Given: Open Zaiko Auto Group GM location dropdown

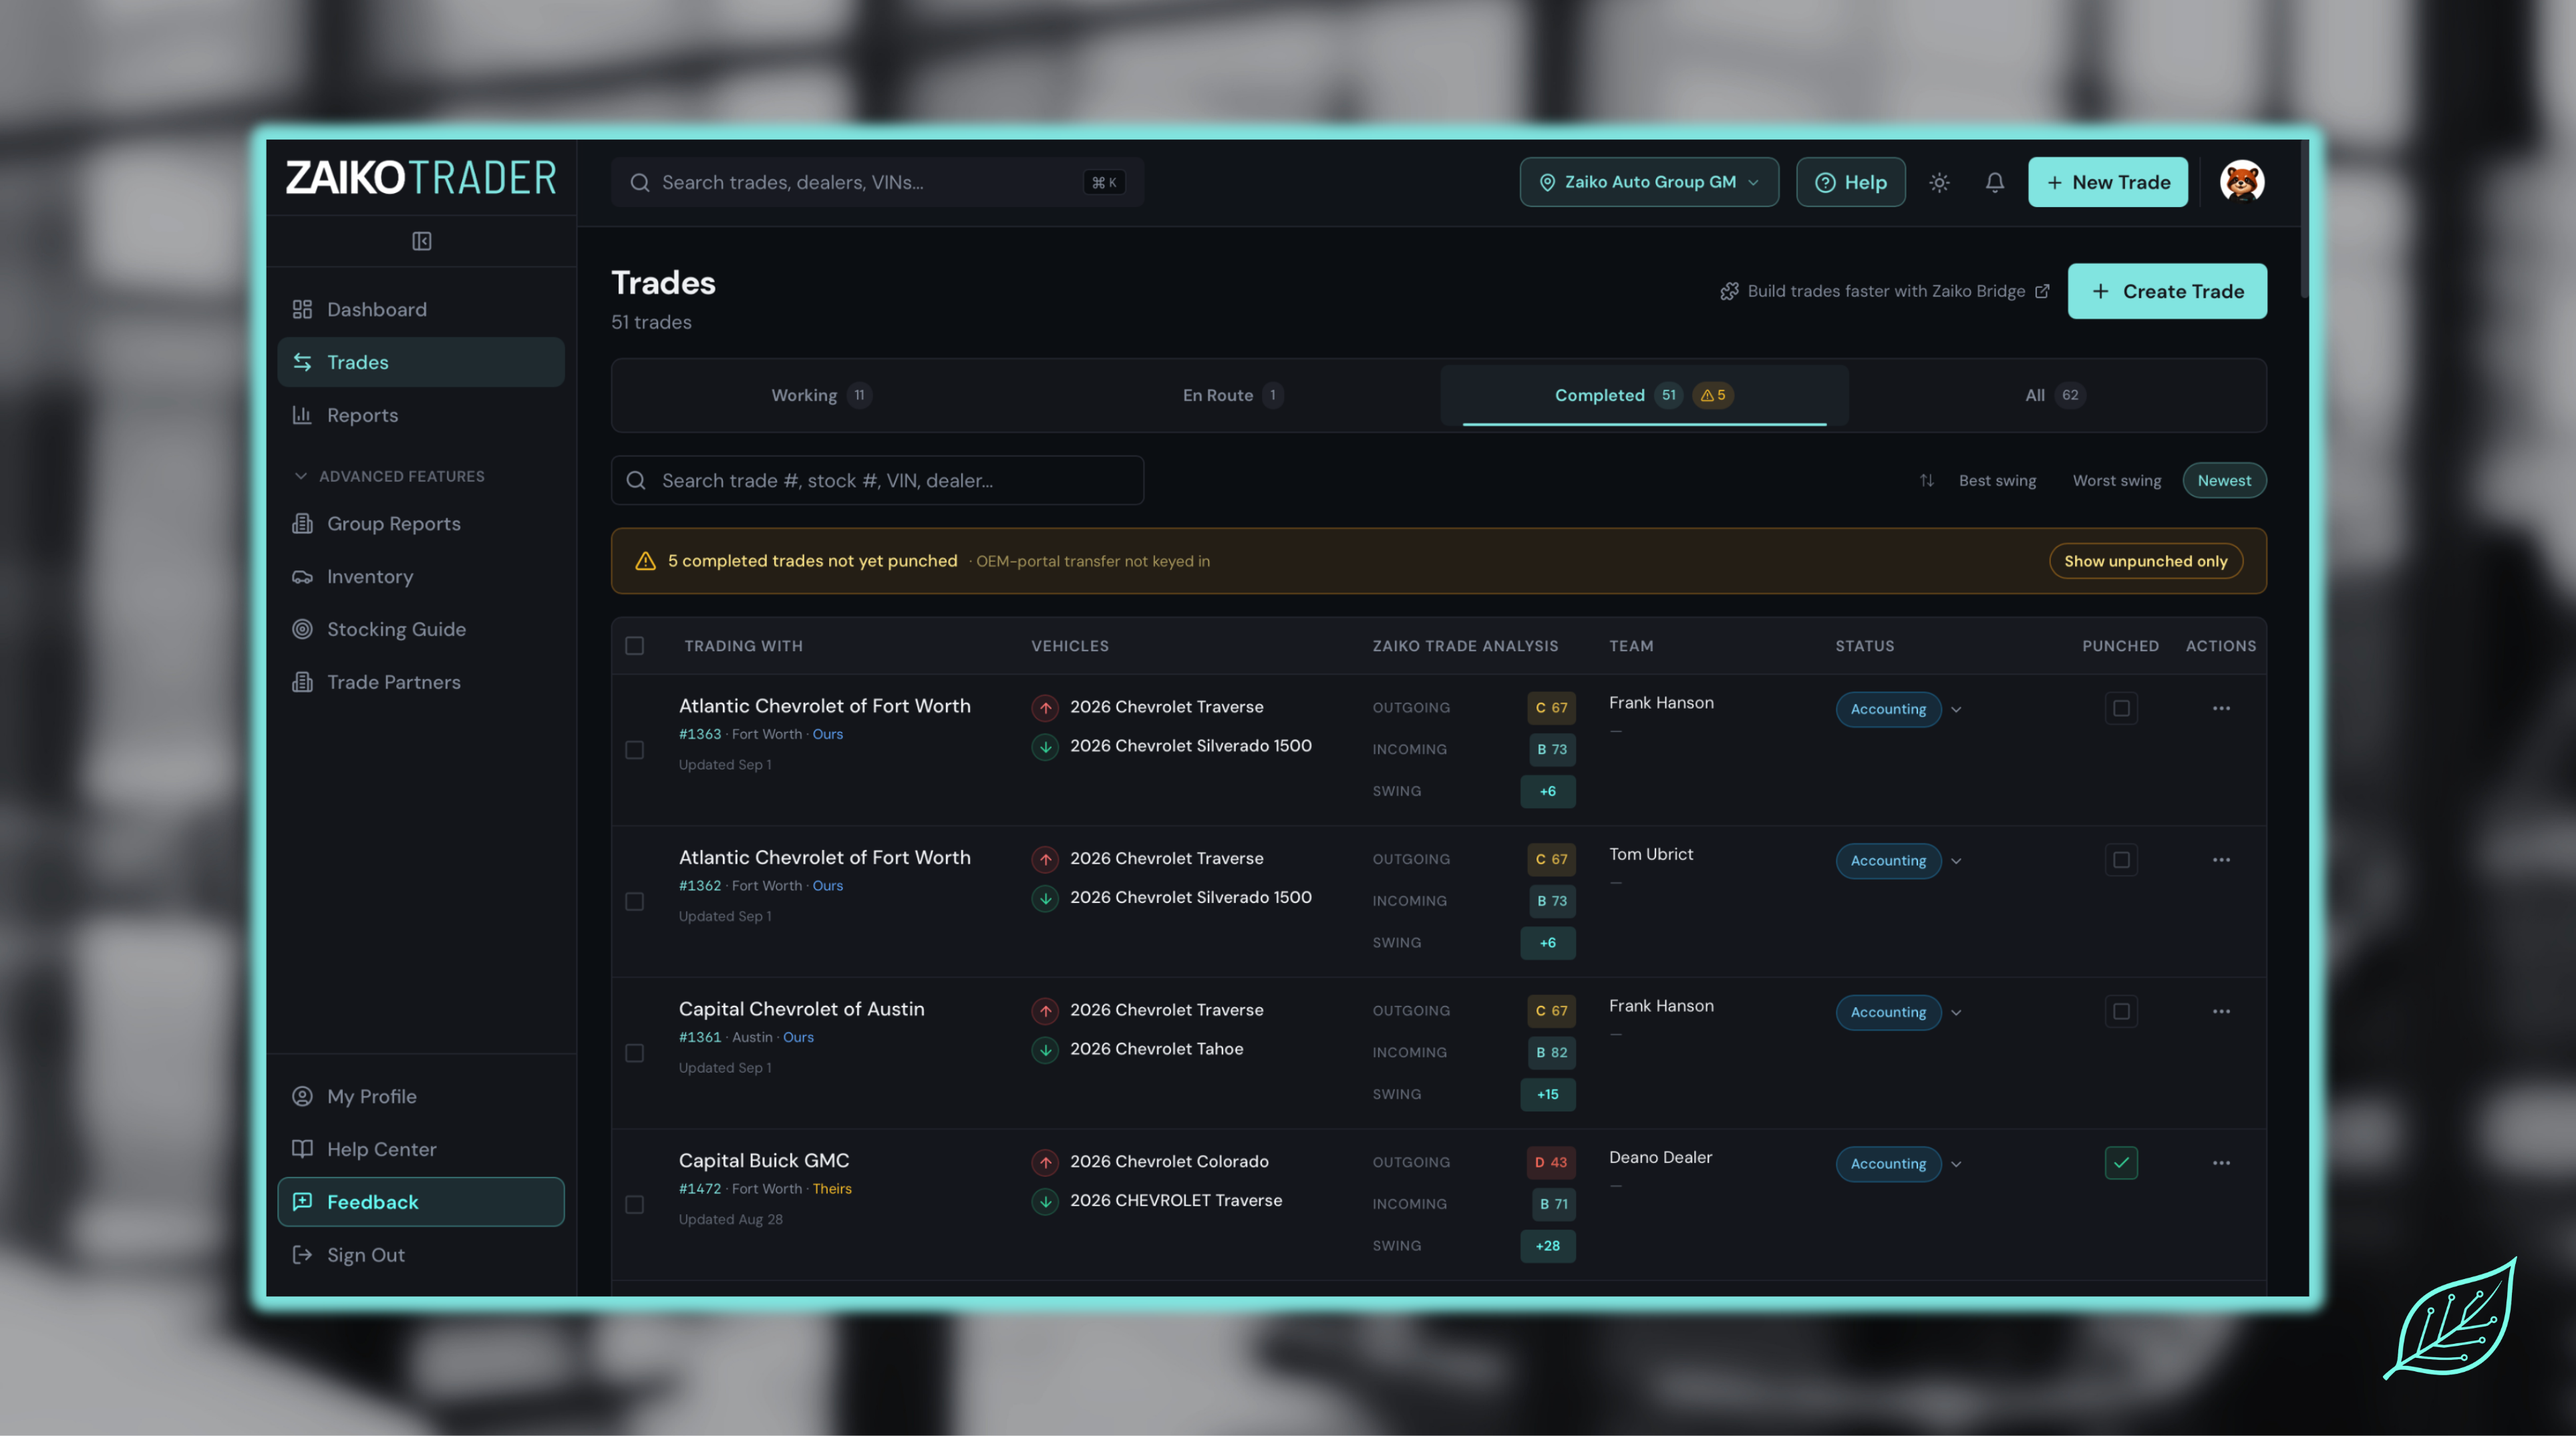Looking at the screenshot, I should (1649, 182).
